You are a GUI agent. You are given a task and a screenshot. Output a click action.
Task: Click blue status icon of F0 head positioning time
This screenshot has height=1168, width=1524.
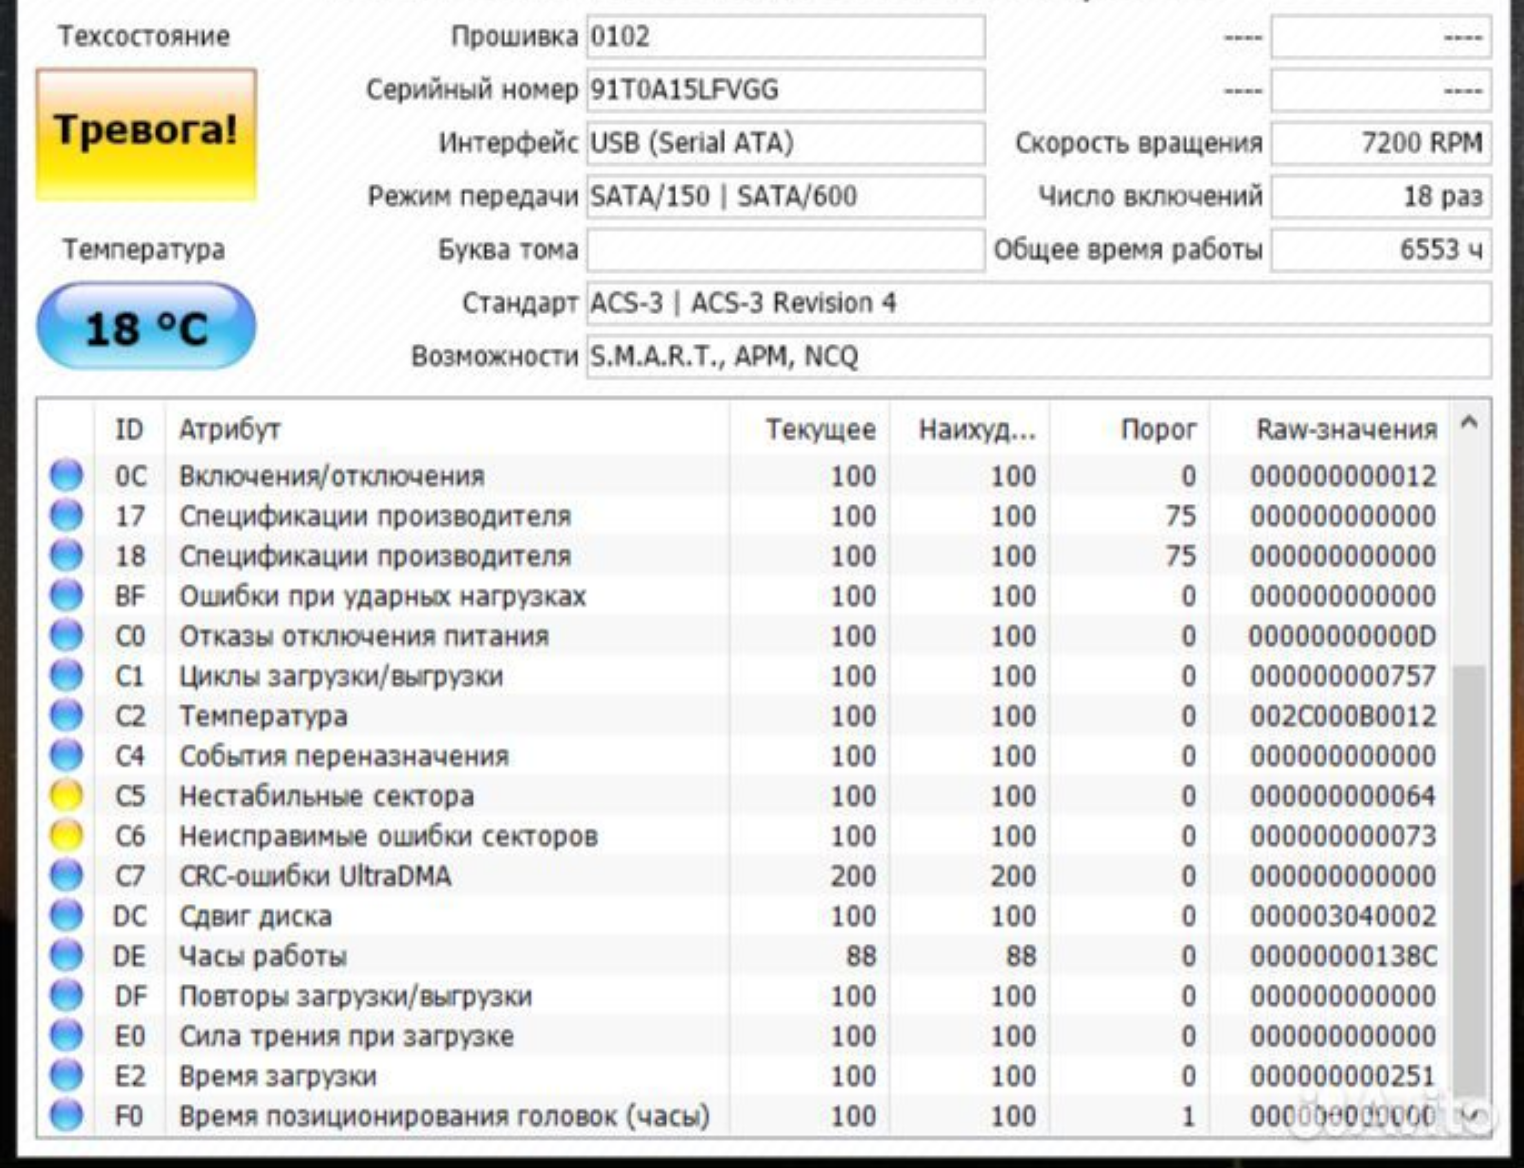tap(66, 1115)
